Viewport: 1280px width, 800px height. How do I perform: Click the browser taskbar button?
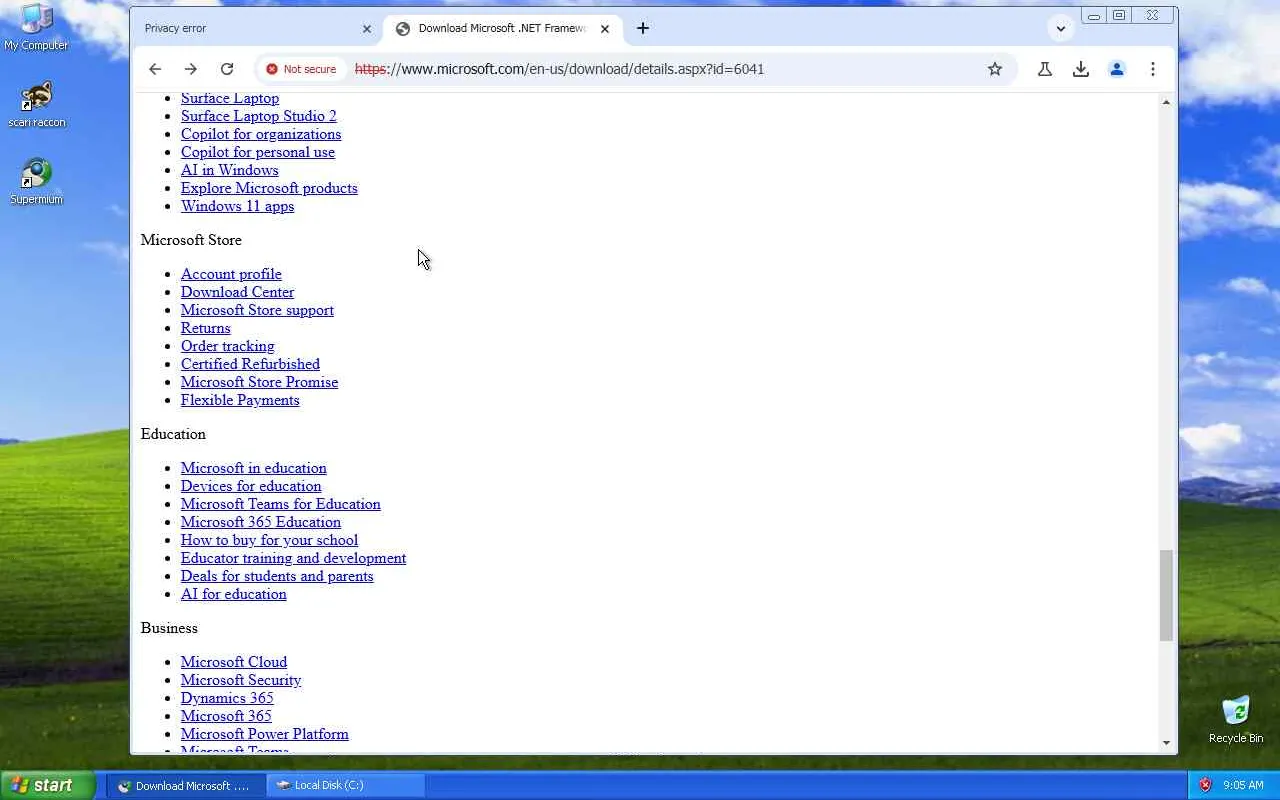click(186, 785)
